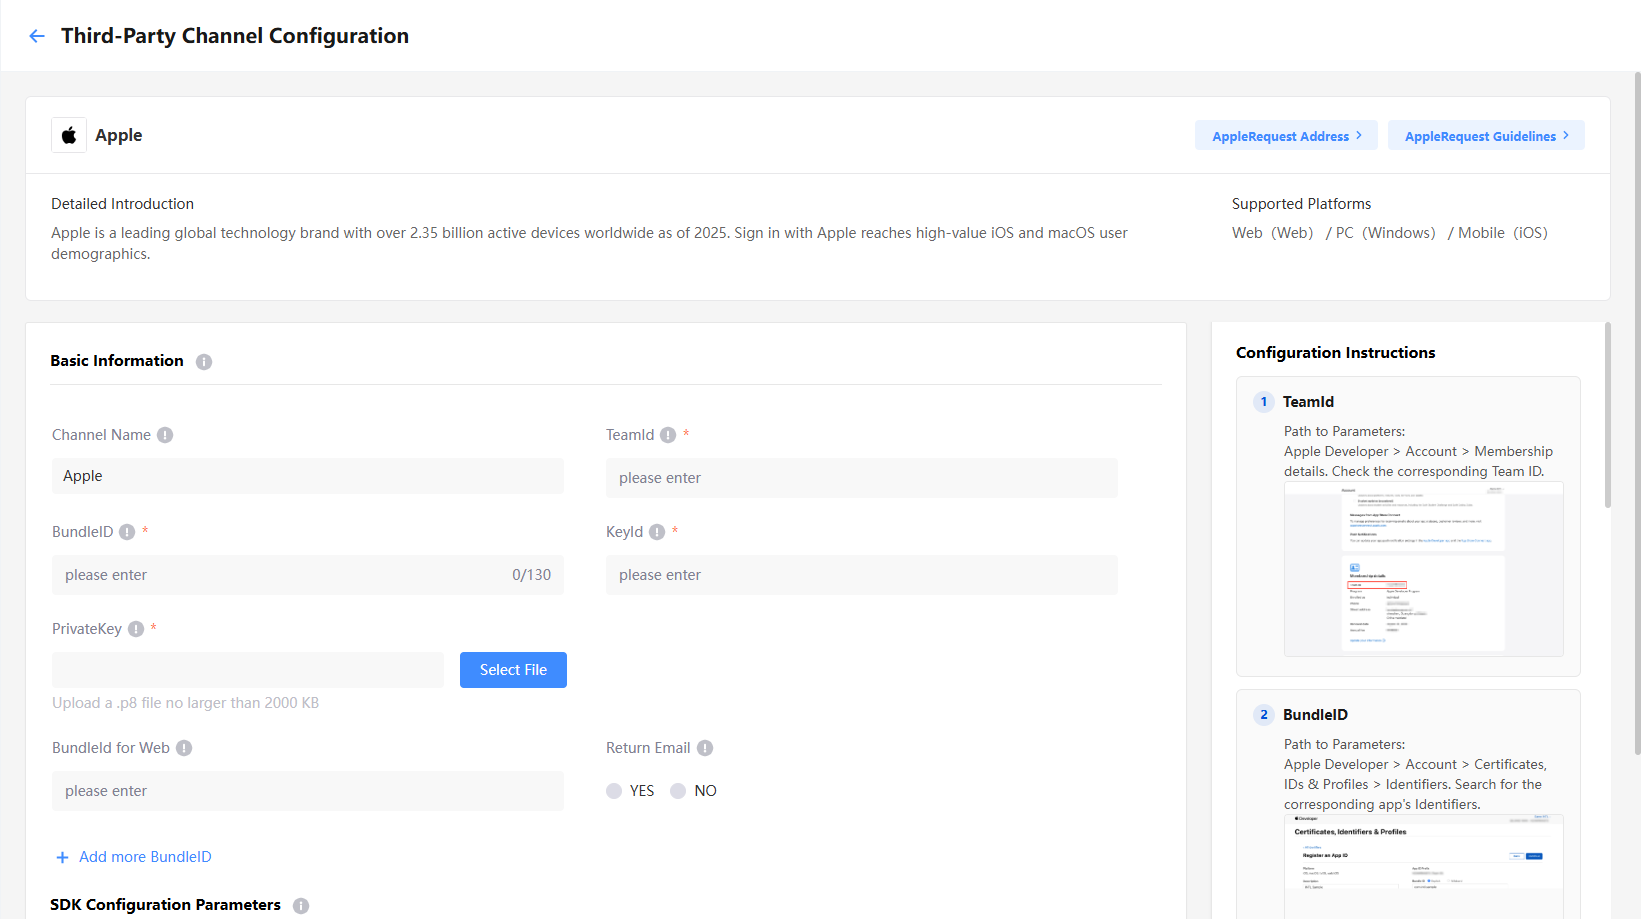
Task: Click the BundleId for Web info icon
Action: (184, 748)
